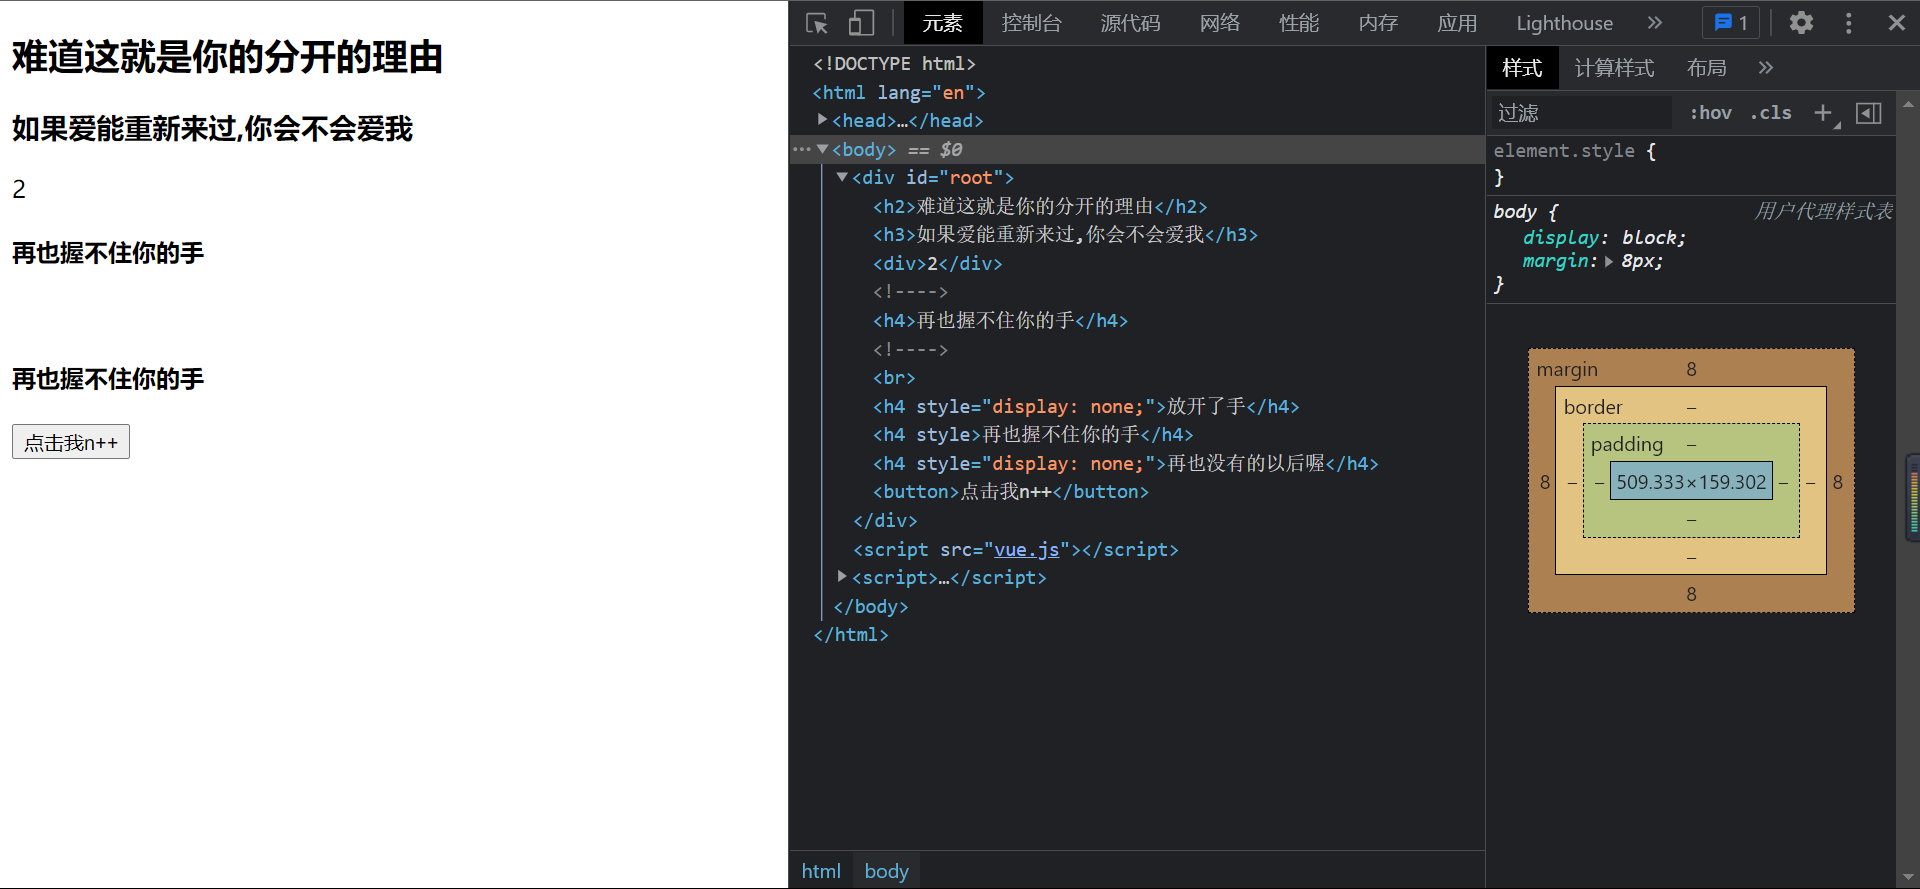The width and height of the screenshot is (1920, 889).
Task: Click box model content size 509.333×159.302
Action: 1691,481
